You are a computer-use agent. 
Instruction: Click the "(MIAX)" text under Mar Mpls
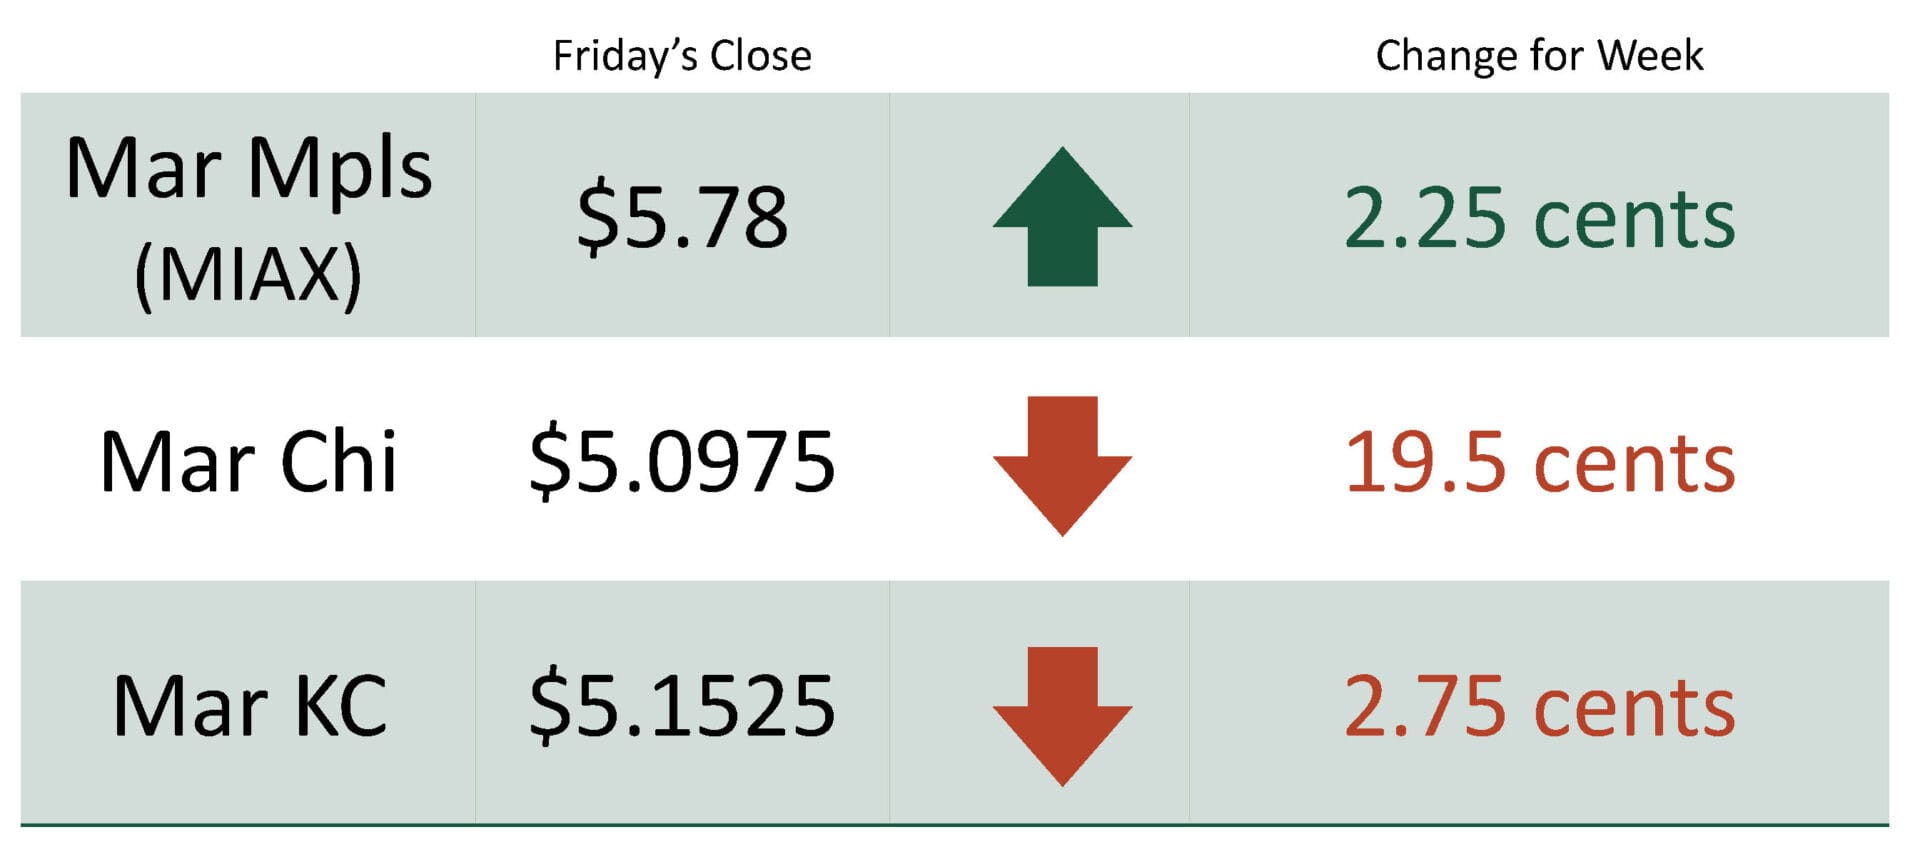(248, 274)
